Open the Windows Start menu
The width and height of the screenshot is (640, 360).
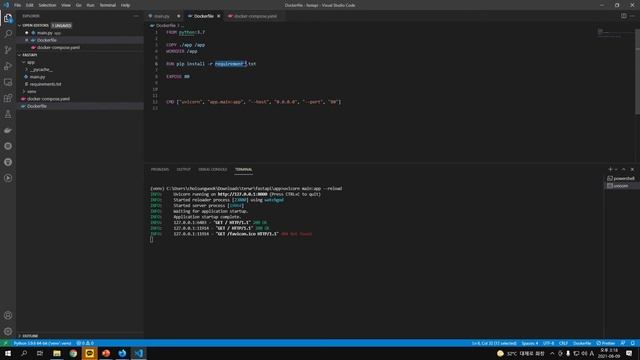click(x=8, y=353)
